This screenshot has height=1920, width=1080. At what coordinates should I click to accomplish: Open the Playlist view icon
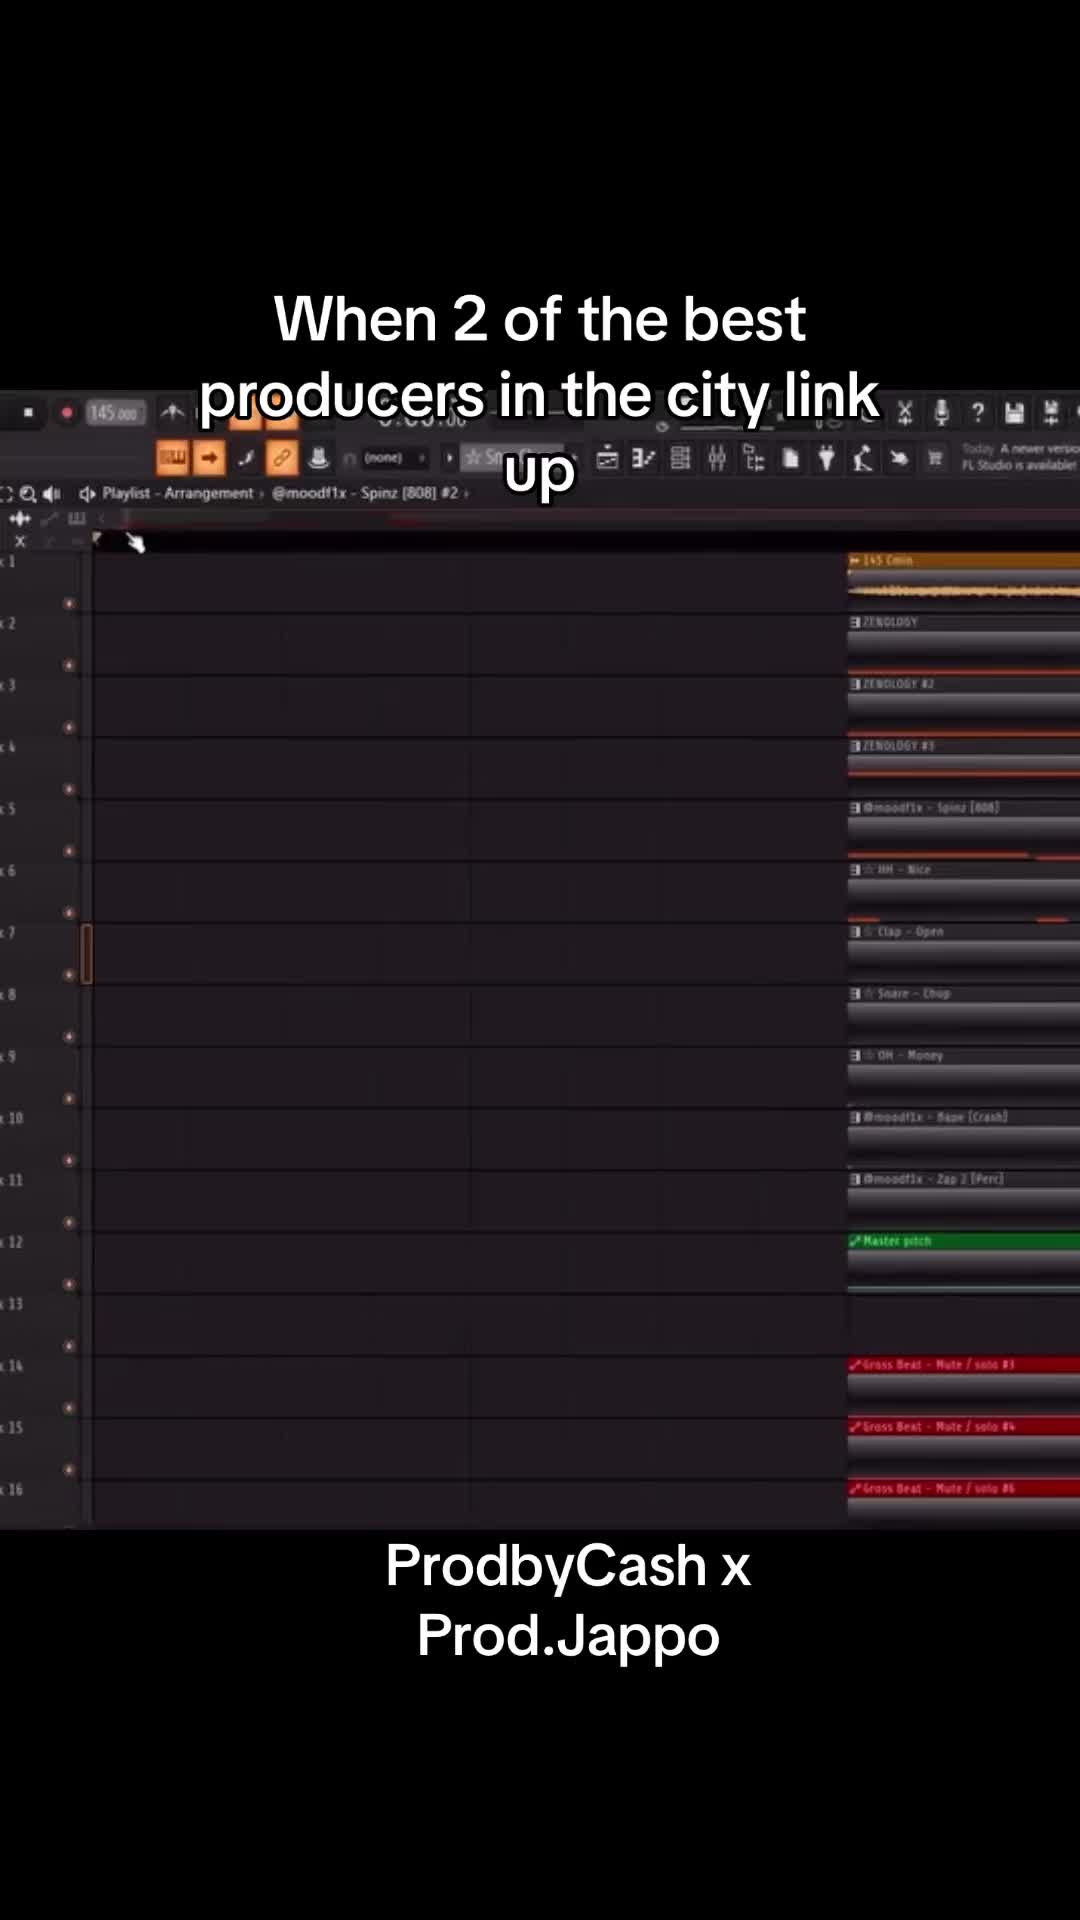tap(607, 459)
